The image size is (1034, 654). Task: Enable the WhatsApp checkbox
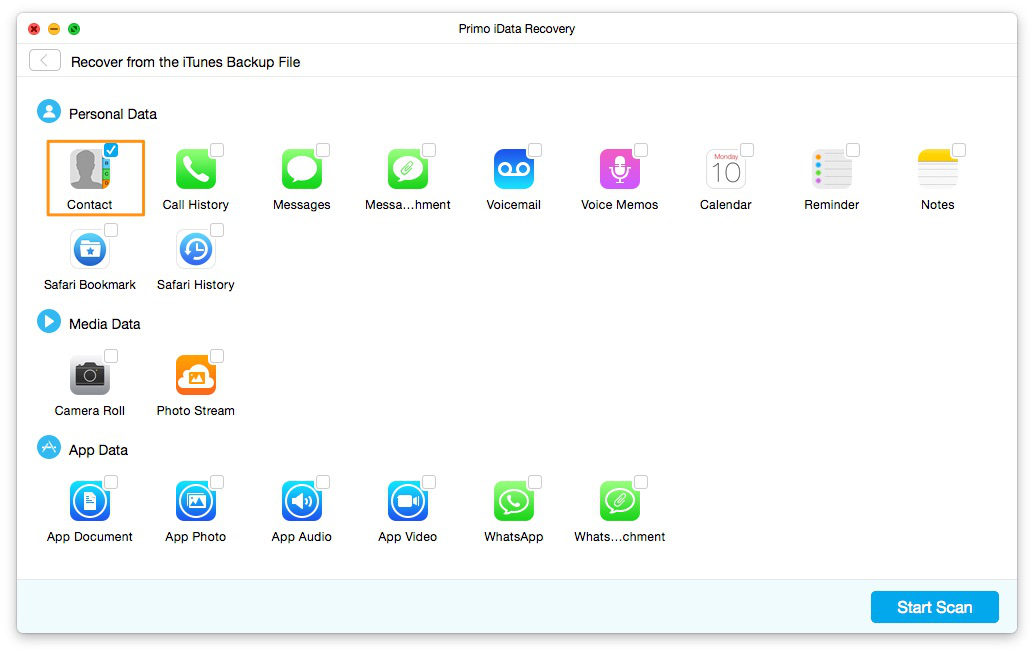(x=535, y=482)
